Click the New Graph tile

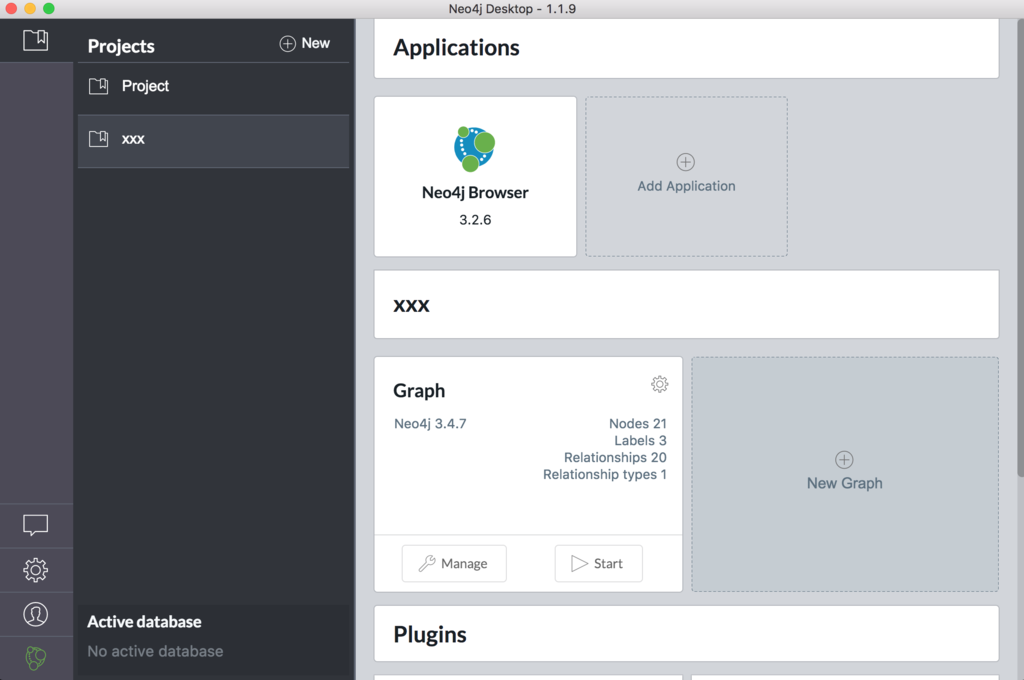[845, 474]
